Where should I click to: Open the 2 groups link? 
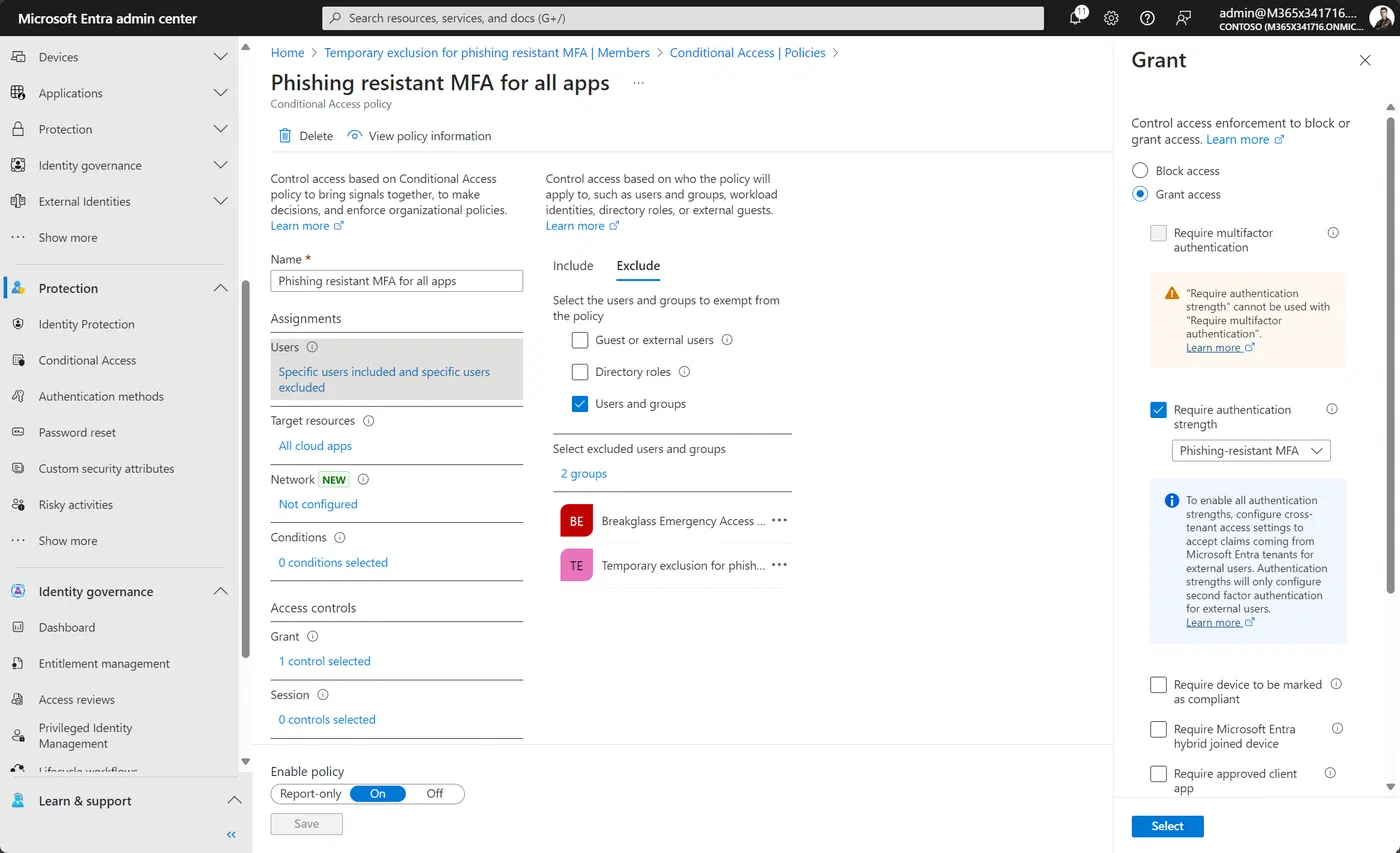[x=584, y=474]
